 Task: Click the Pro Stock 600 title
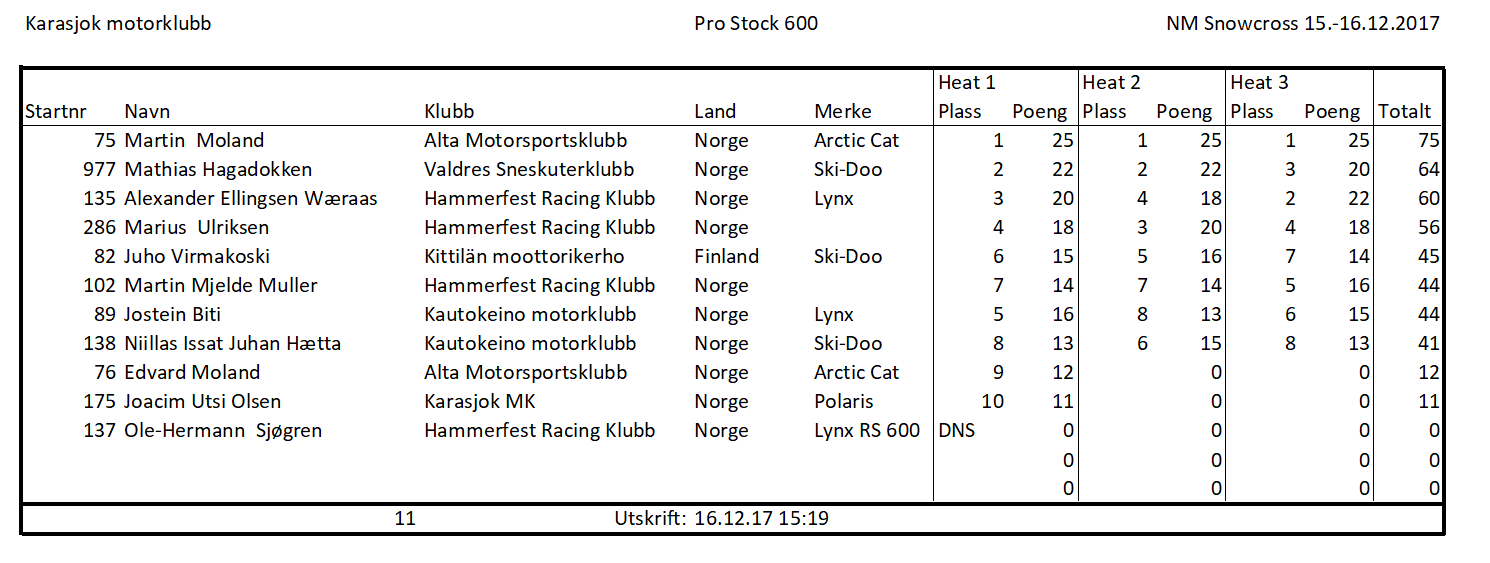[756, 23]
